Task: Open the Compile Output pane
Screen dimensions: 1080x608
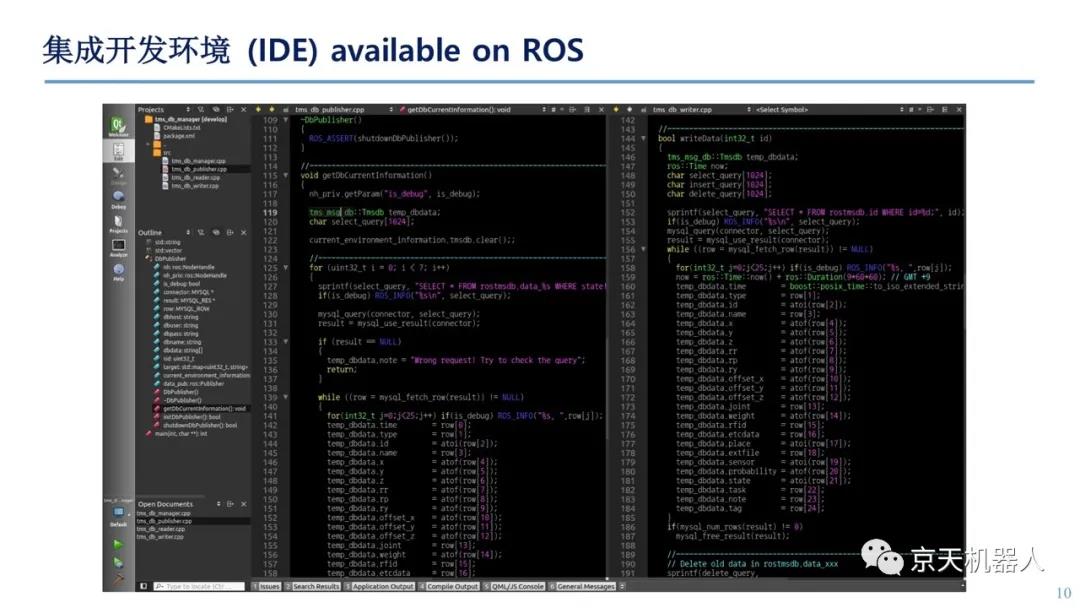Action: [449, 586]
